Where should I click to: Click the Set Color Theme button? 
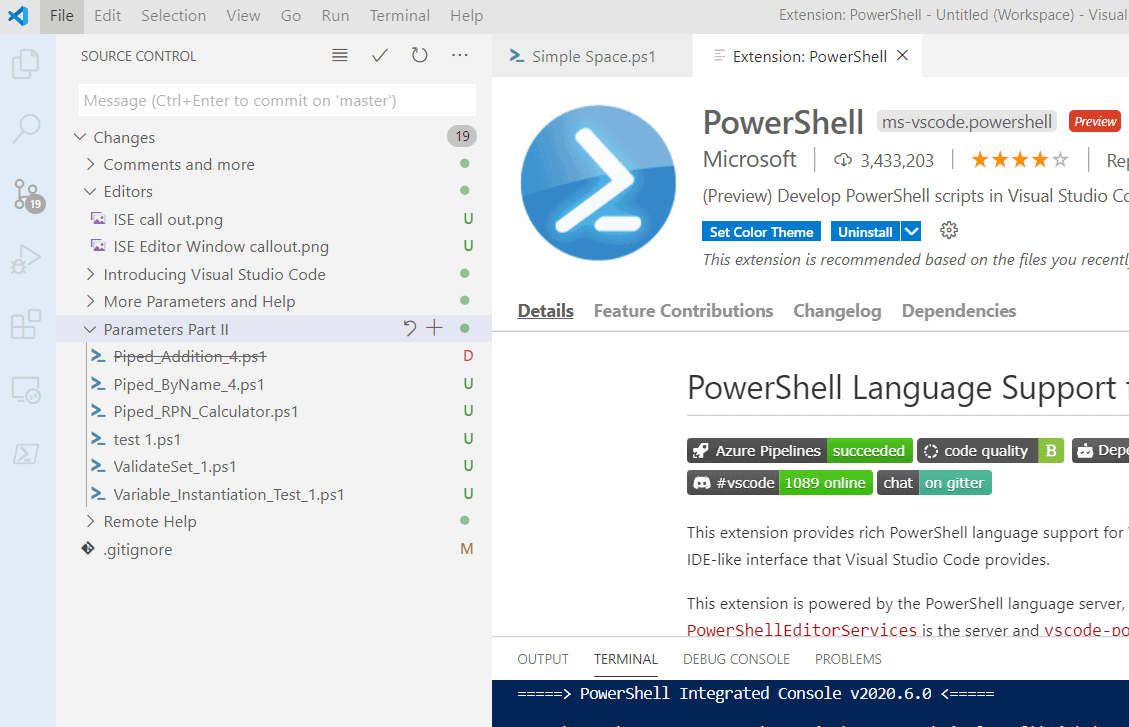(761, 231)
